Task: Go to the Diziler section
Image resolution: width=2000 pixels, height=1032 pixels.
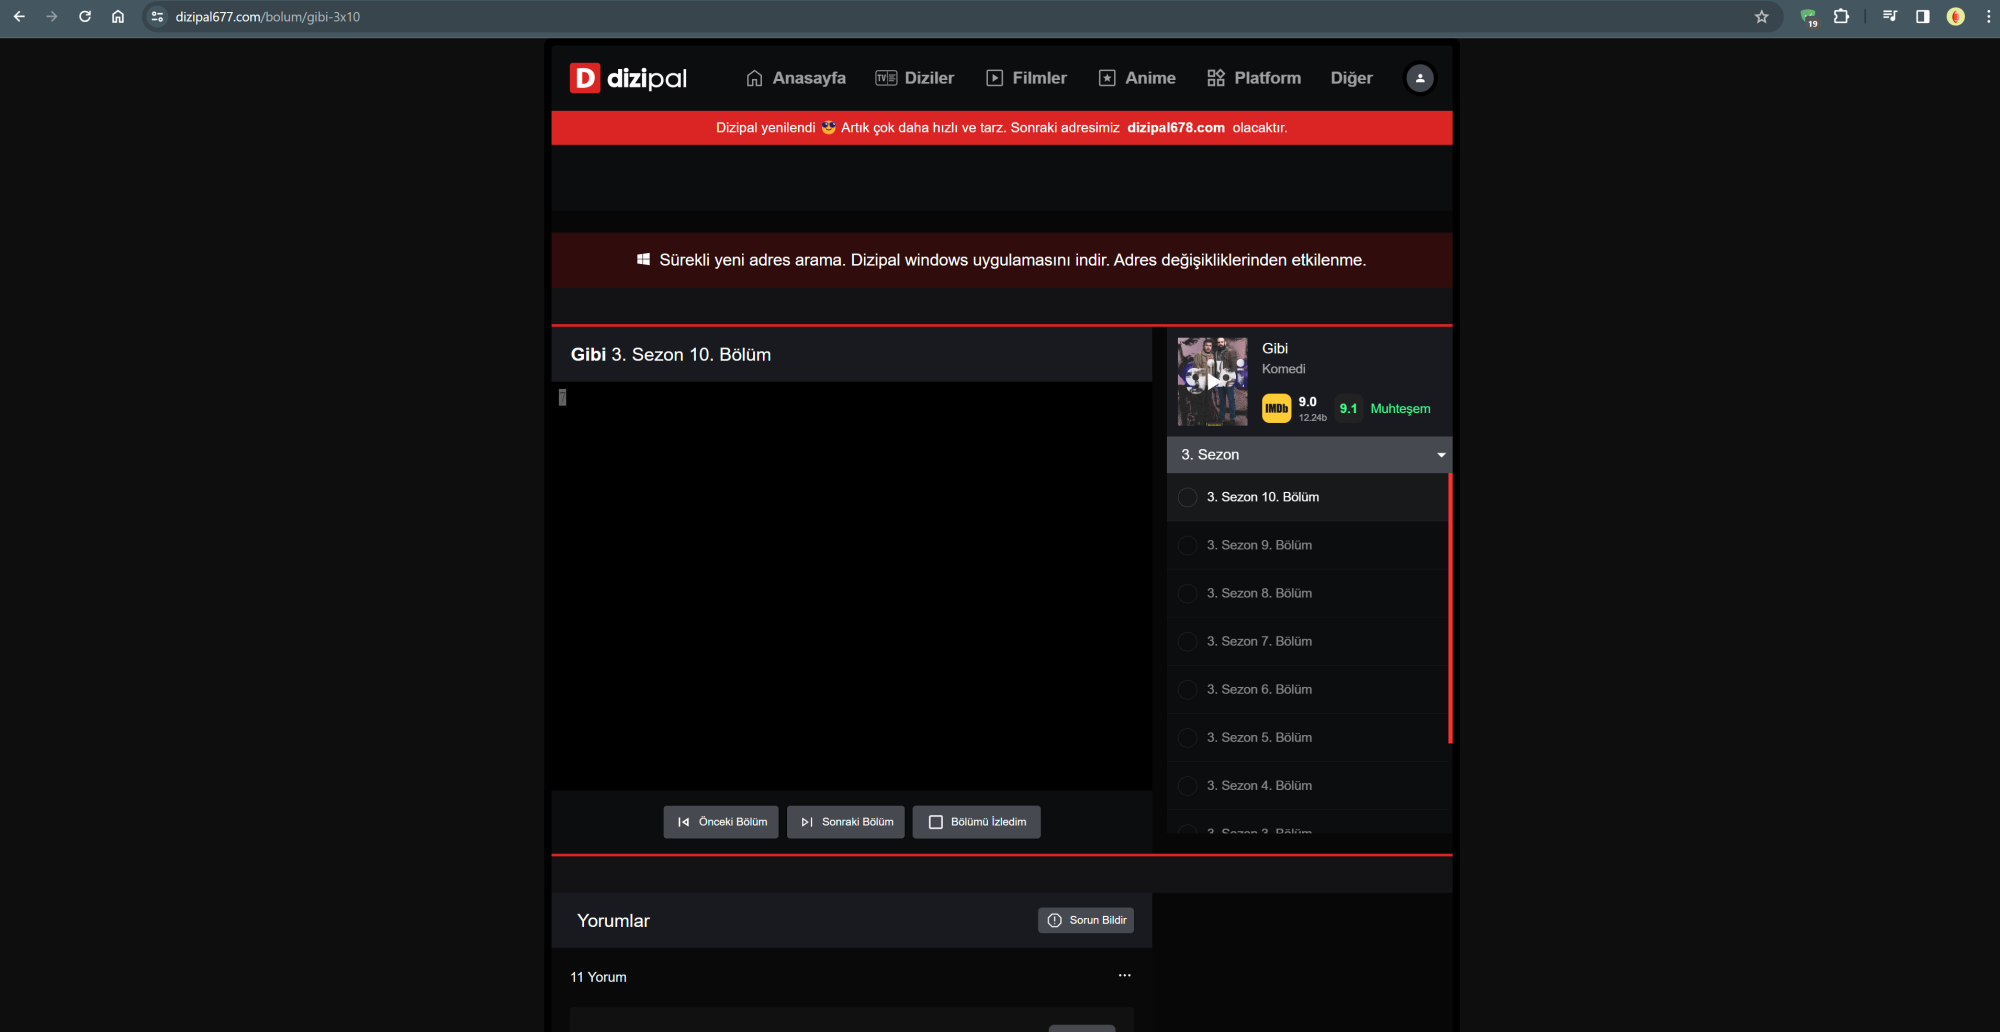Action: (x=915, y=78)
